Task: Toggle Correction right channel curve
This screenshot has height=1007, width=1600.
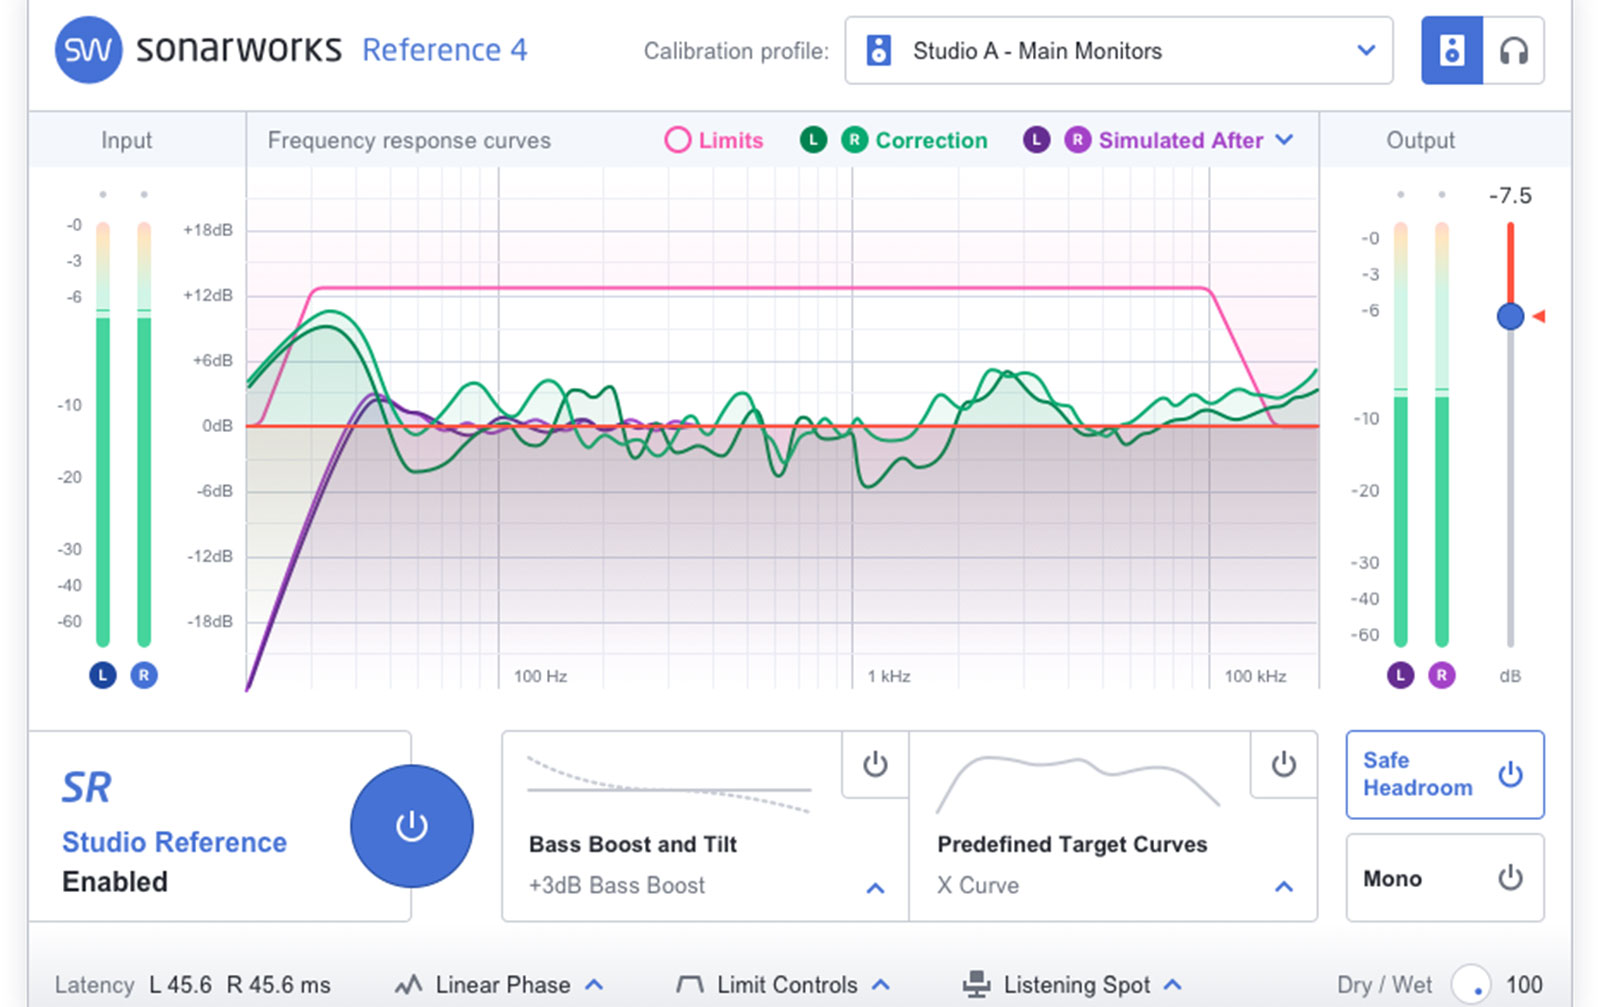Action: pyautogui.click(x=854, y=140)
